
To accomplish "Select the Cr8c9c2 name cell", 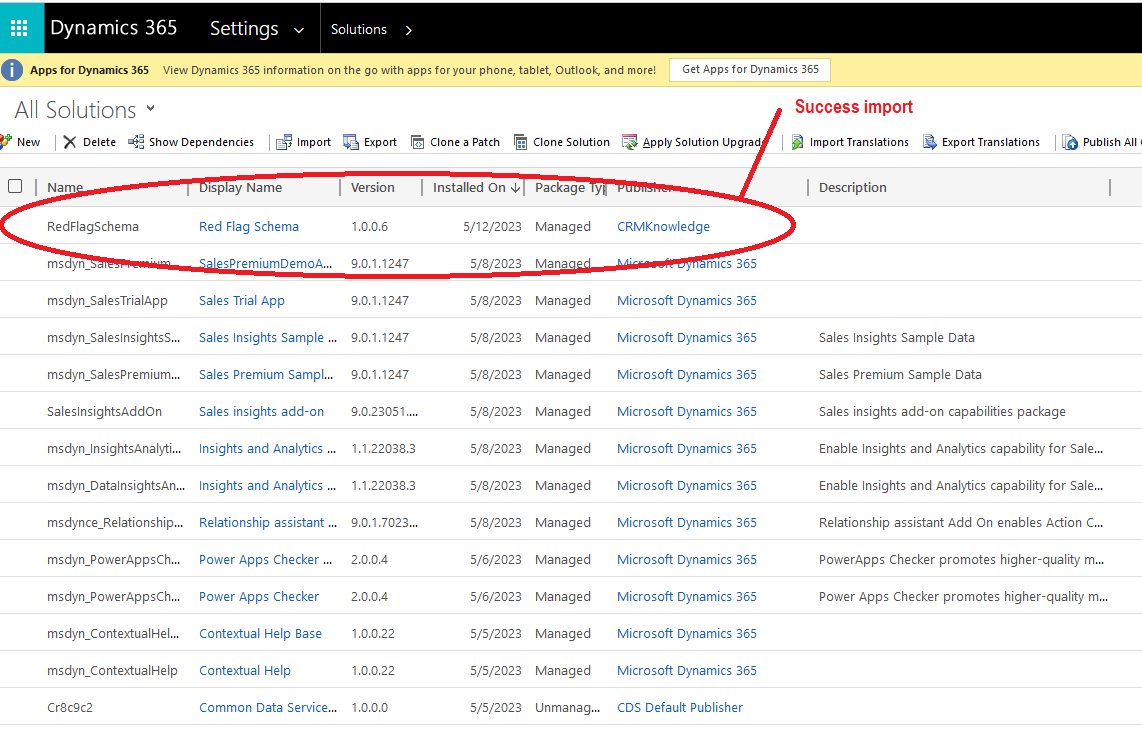I will [70, 708].
